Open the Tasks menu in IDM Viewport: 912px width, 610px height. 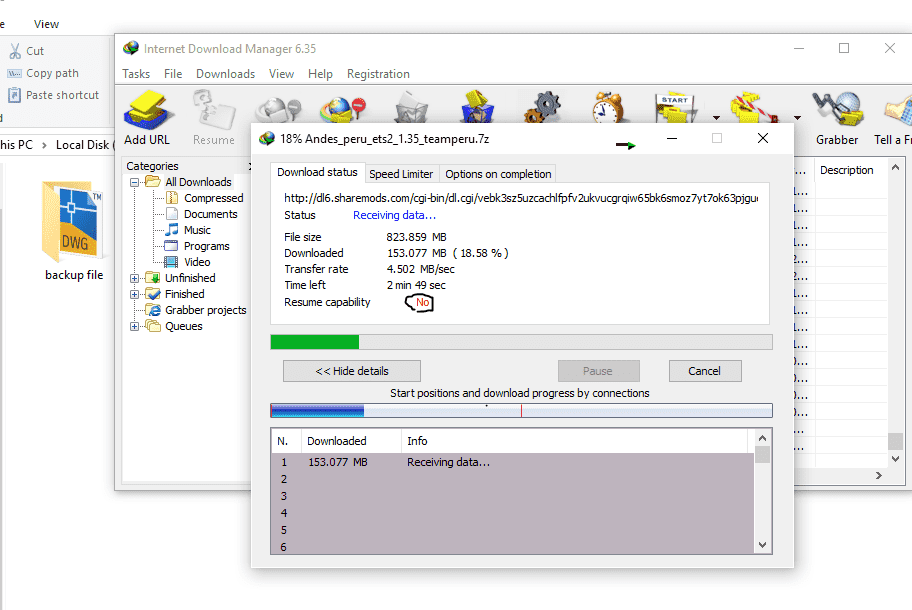136,74
